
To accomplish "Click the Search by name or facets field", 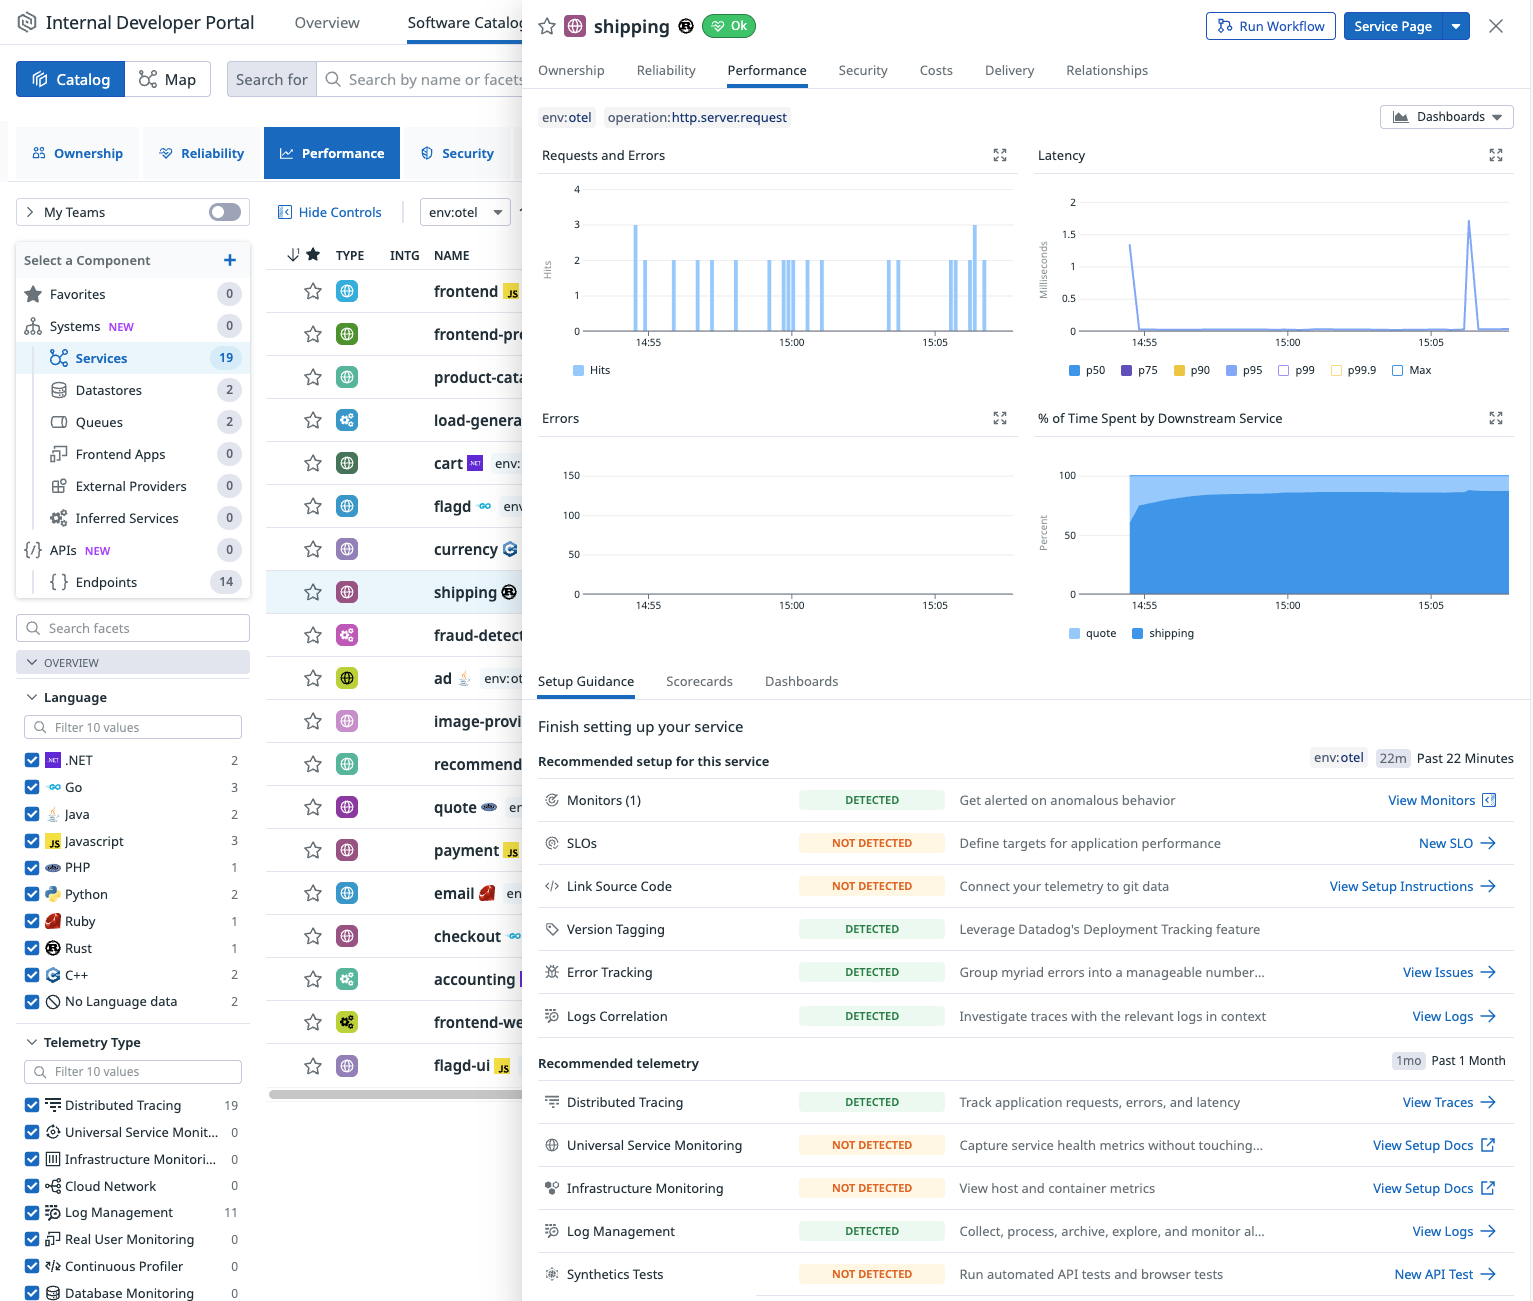I will (420, 80).
